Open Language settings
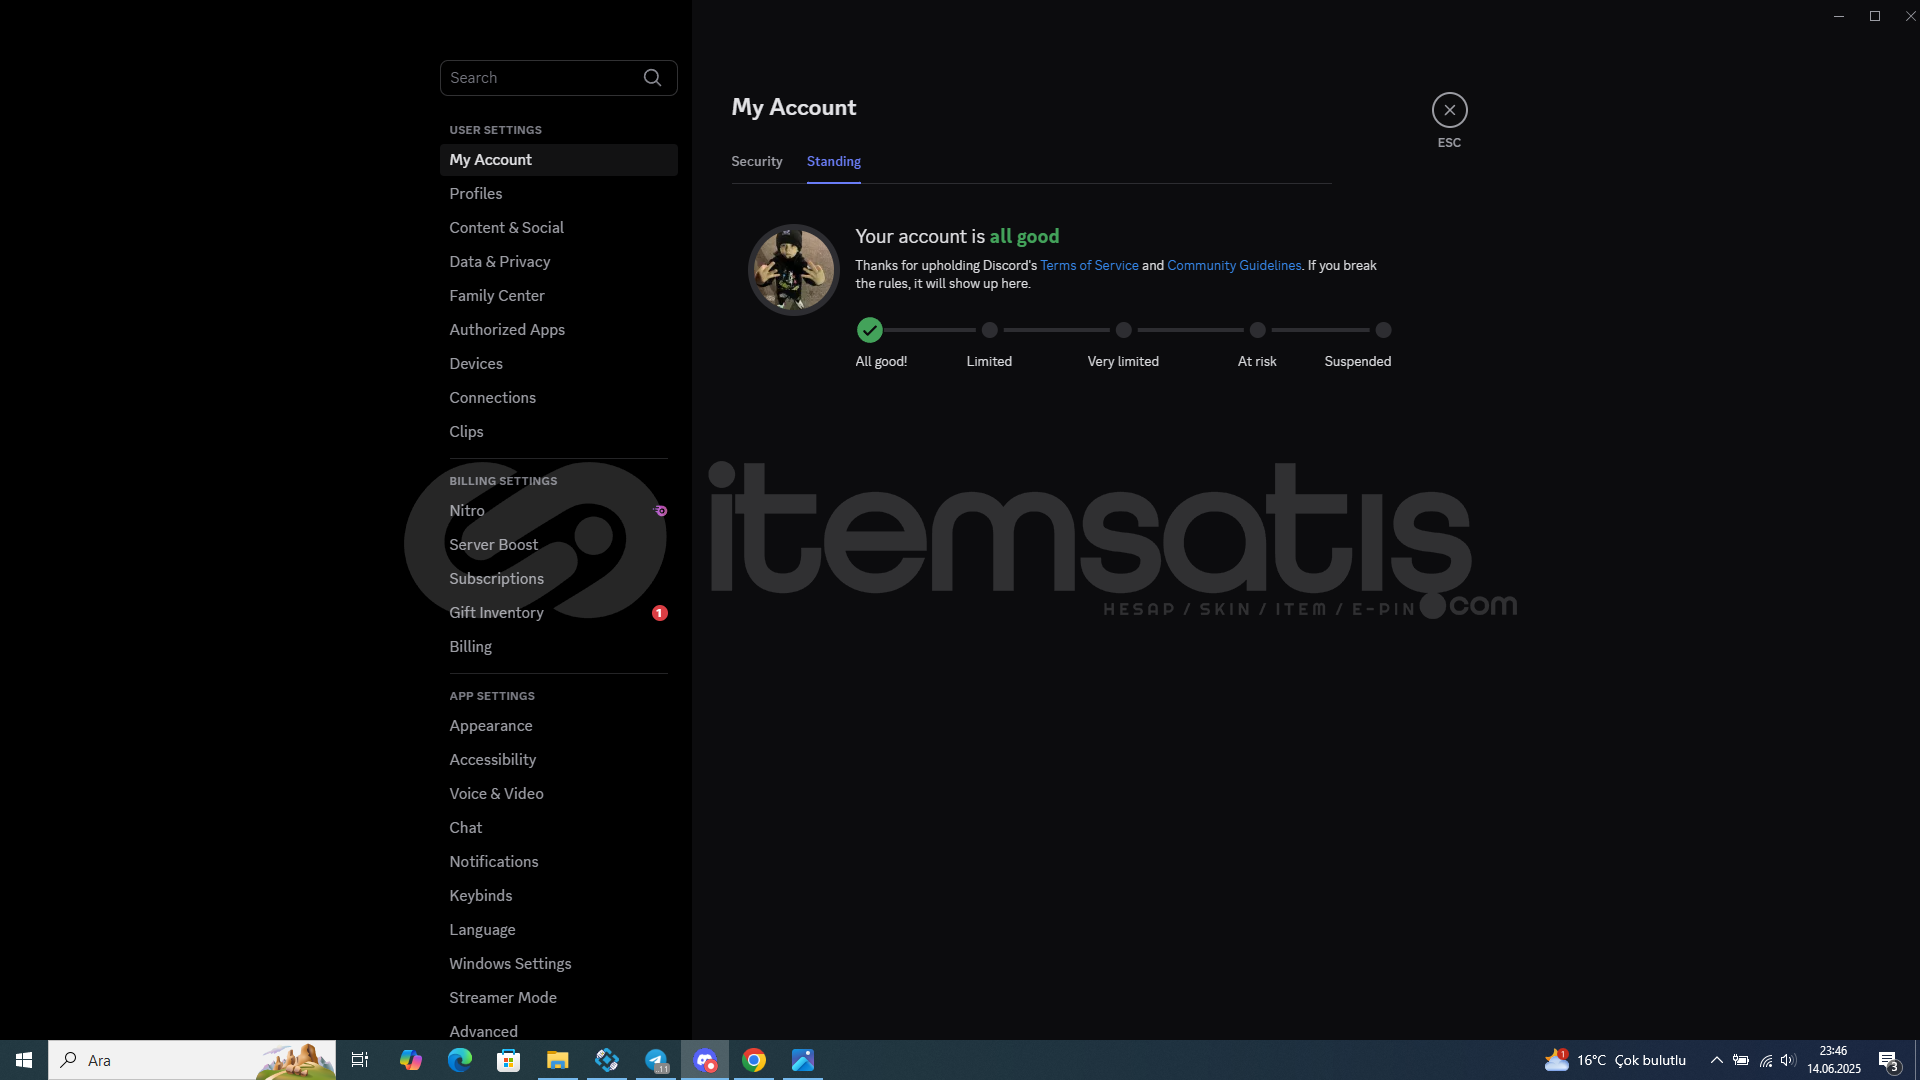Image resolution: width=1920 pixels, height=1080 pixels. [559, 930]
